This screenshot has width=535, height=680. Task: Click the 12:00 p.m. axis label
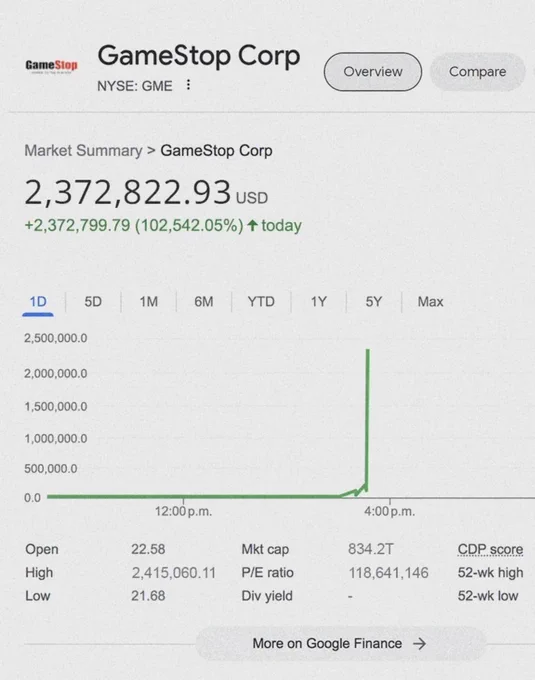(183, 512)
